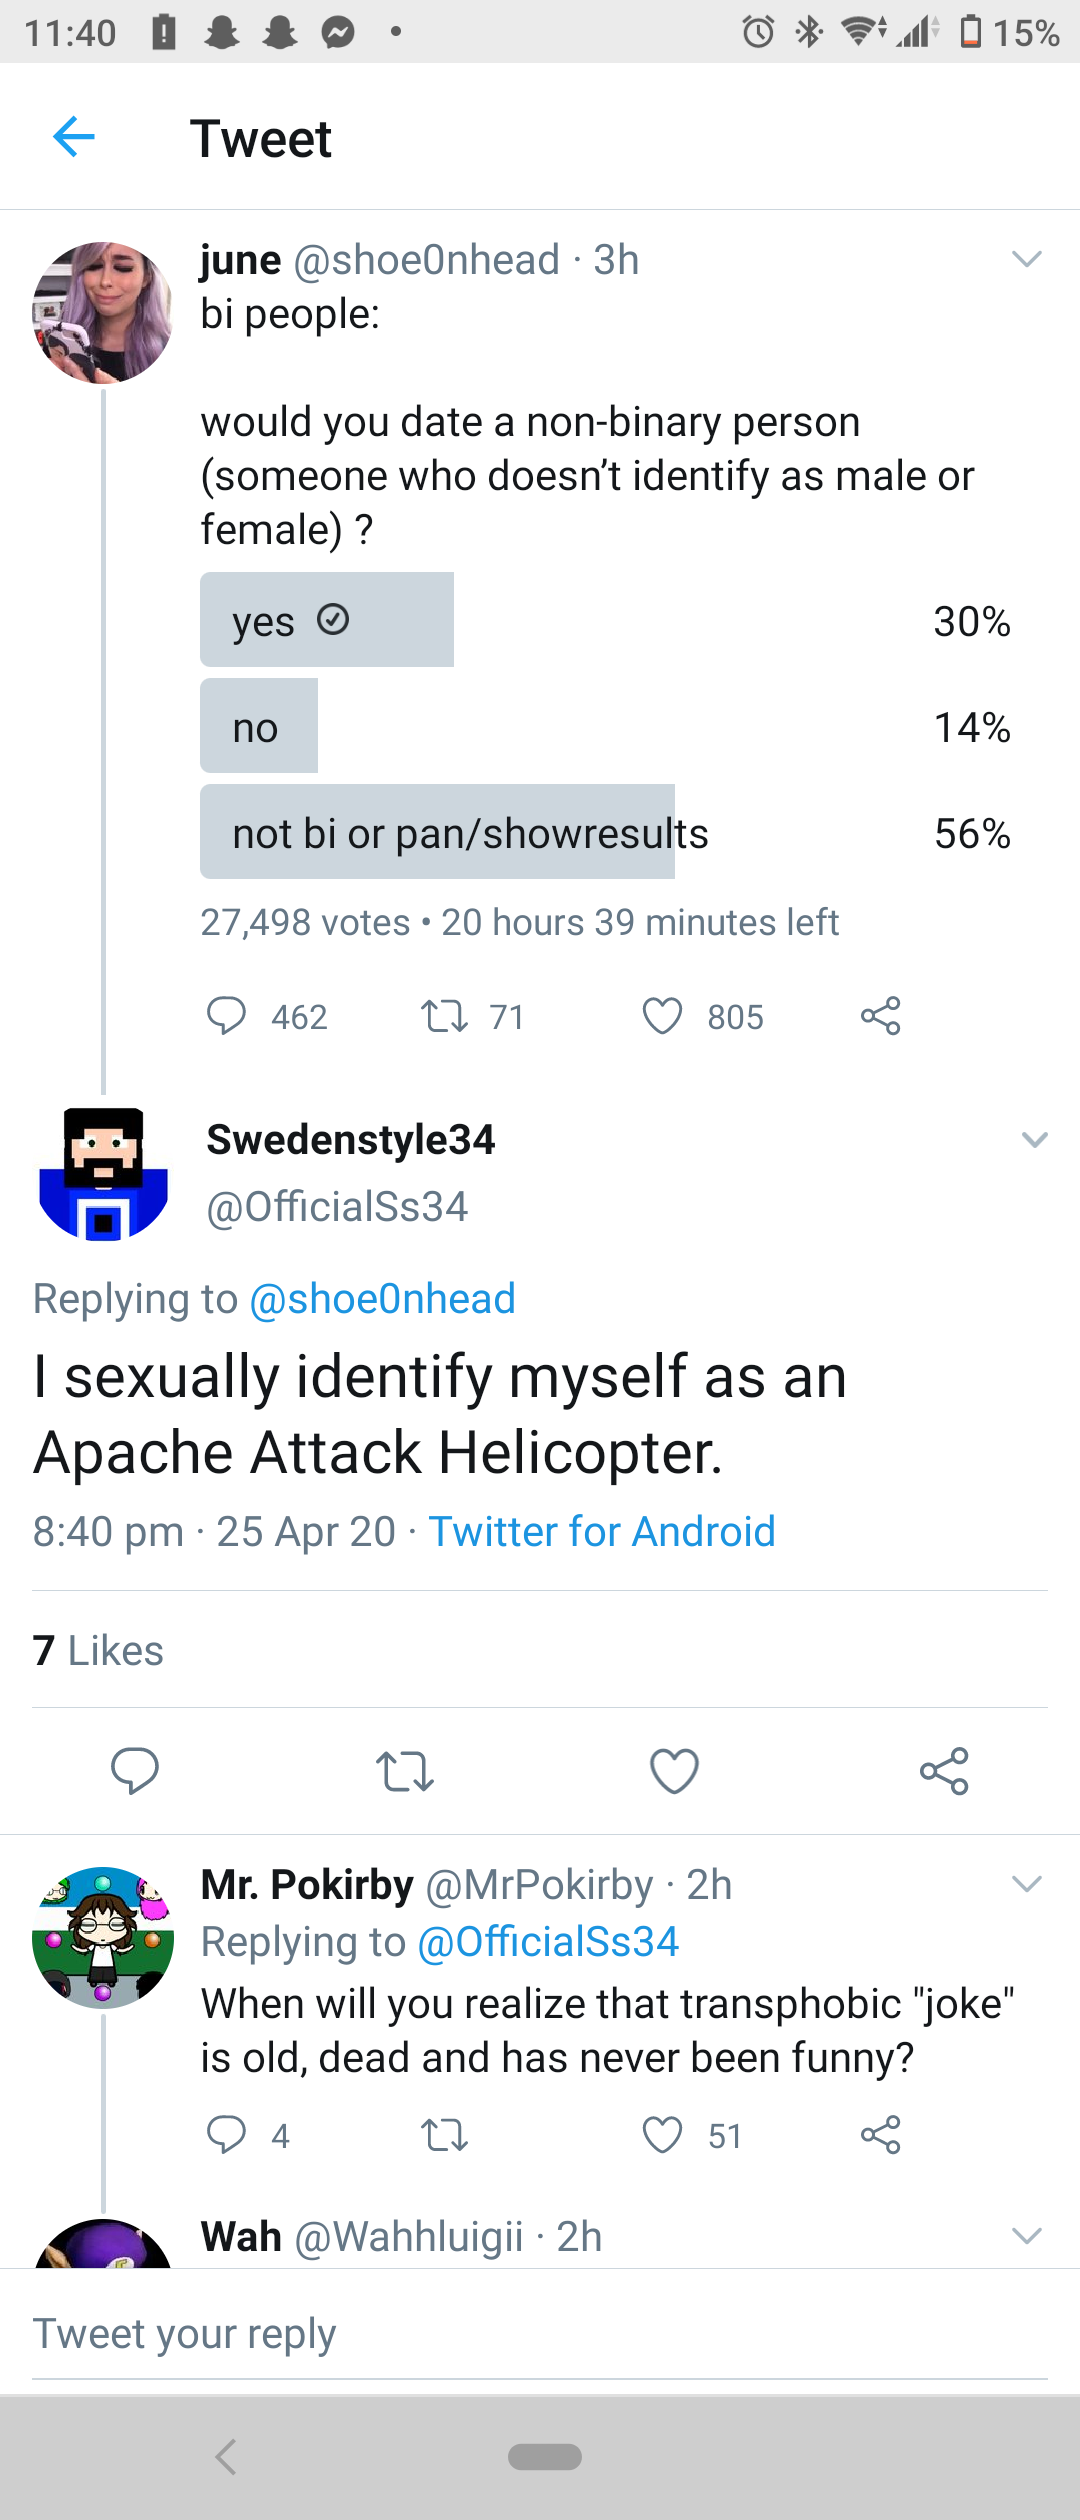Like Mr. Pokirby's reply with 51 likes
This screenshot has width=1080, height=2520.
click(662, 2135)
